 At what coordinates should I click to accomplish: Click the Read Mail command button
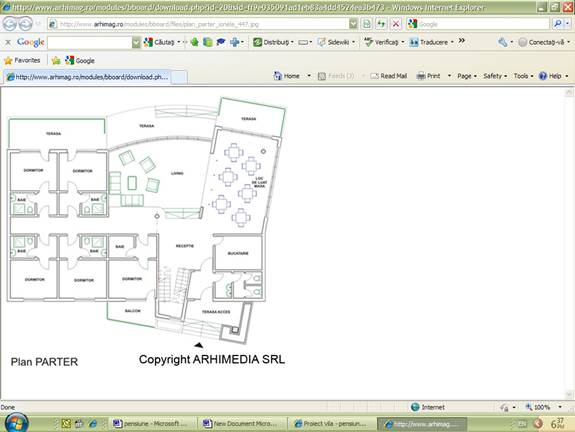[389, 76]
